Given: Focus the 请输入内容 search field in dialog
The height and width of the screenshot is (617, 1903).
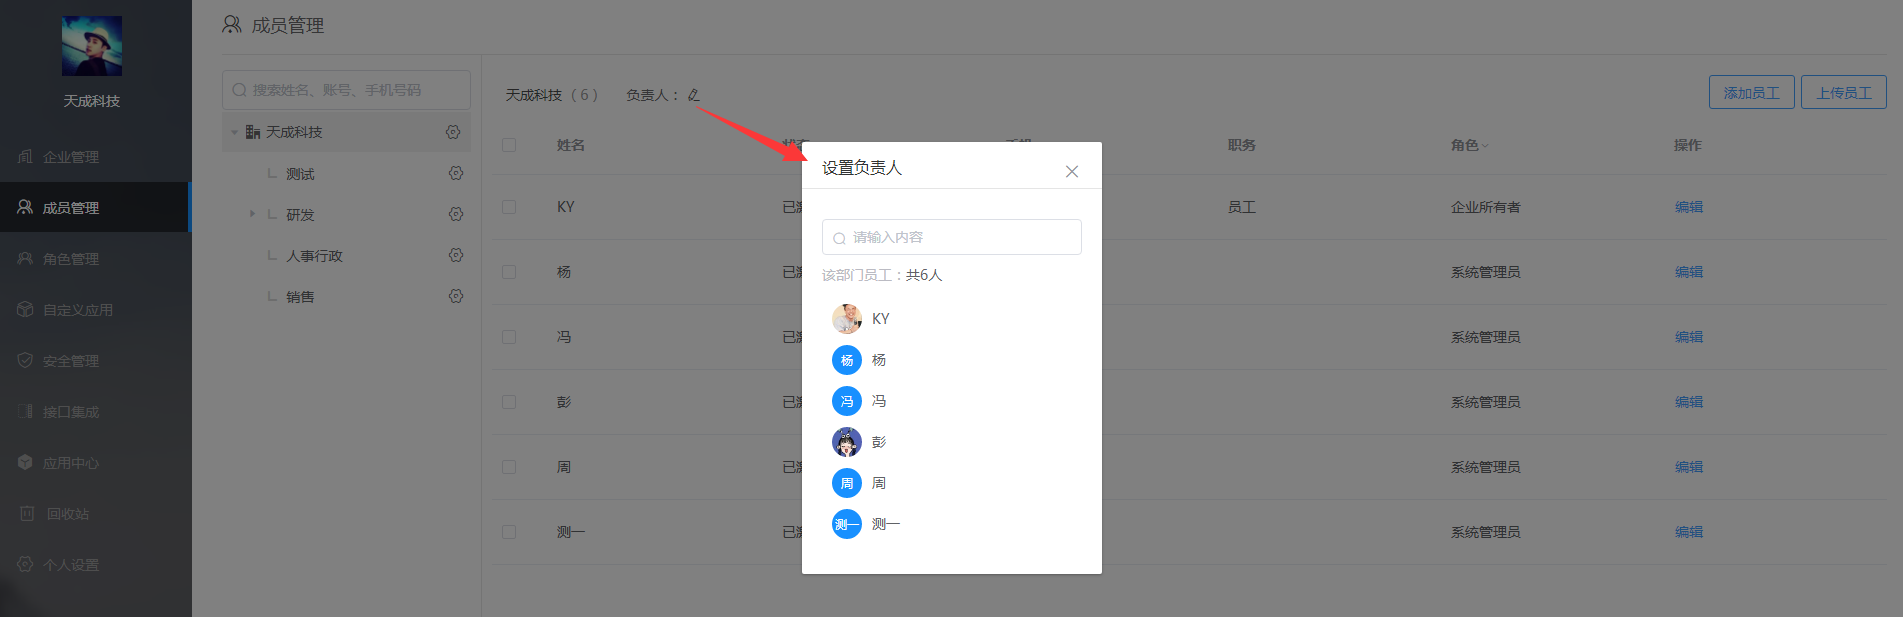Looking at the screenshot, I should (x=952, y=237).
